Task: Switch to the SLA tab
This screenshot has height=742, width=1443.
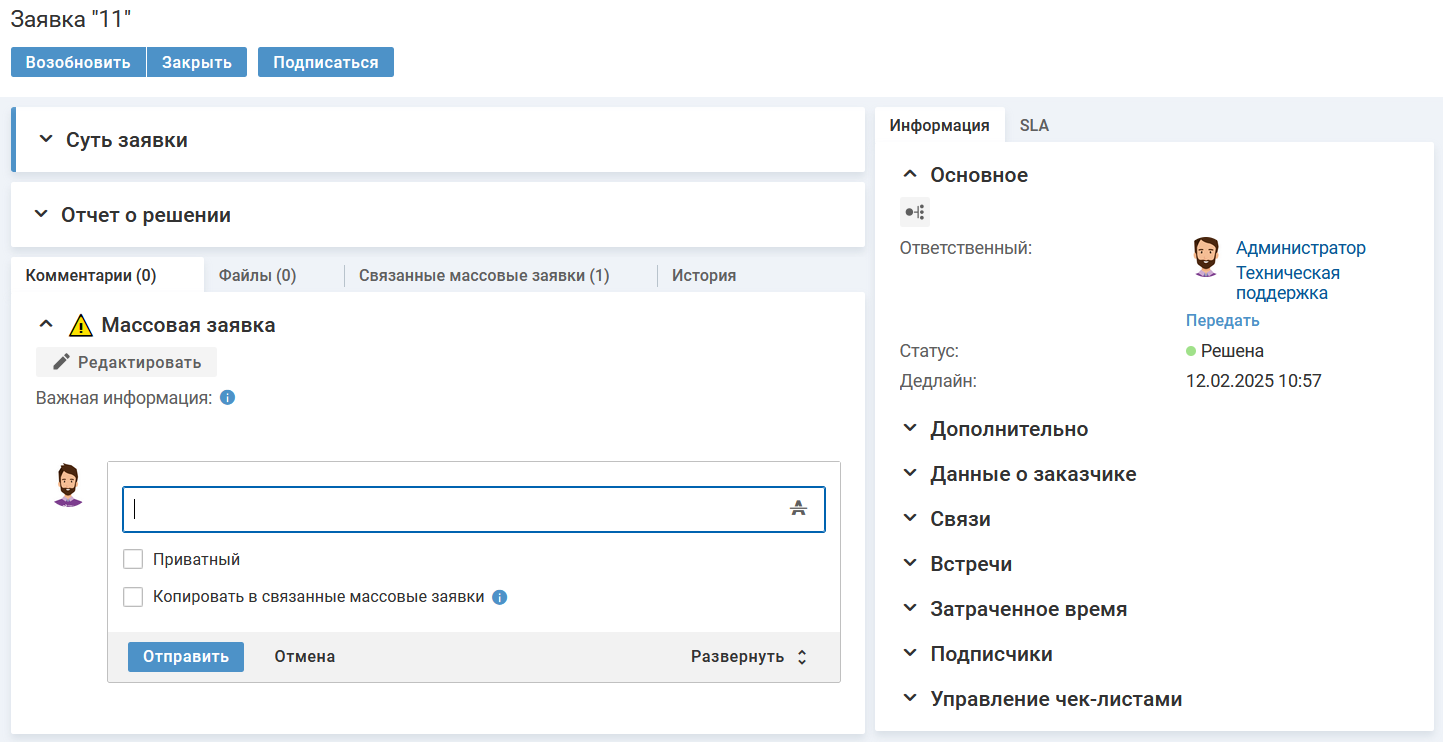Action: 1033,126
